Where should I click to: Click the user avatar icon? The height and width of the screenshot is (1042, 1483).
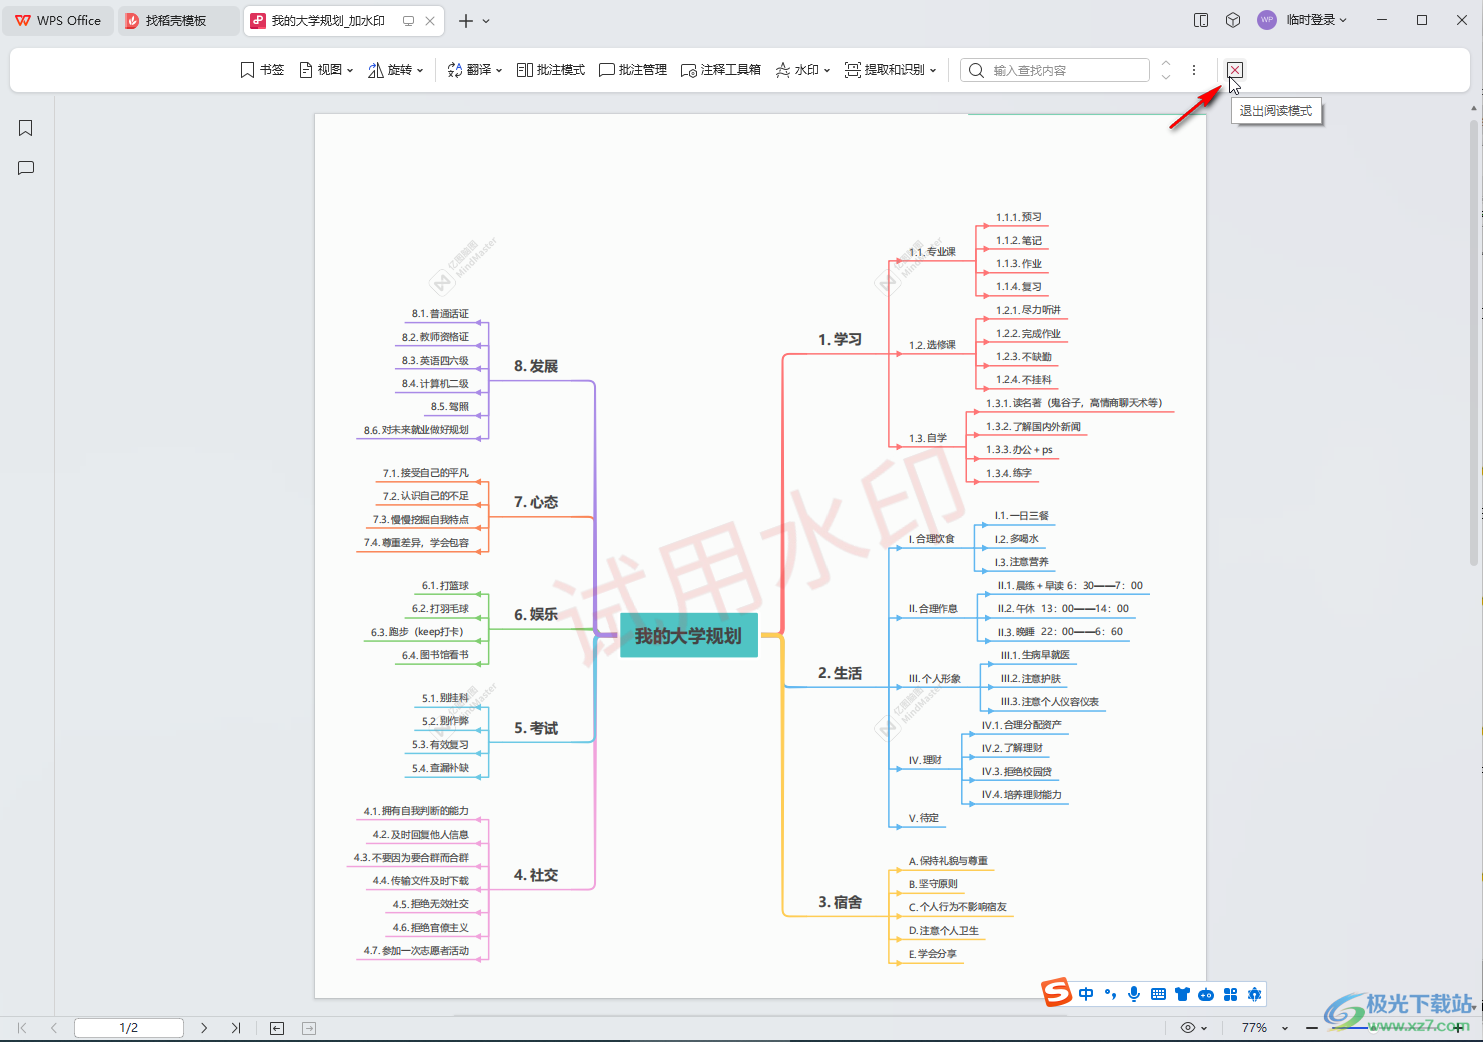(1267, 20)
